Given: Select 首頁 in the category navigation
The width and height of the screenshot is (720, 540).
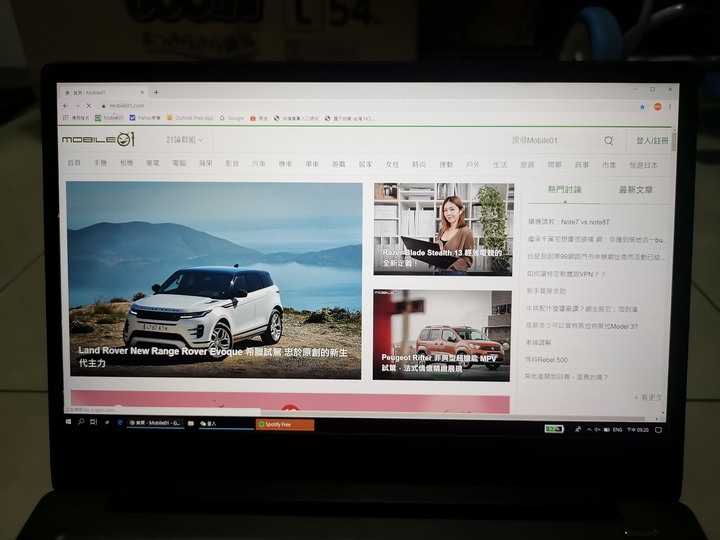Looking at the screenshot, I should pyautogui.click(x=74, y=163).
